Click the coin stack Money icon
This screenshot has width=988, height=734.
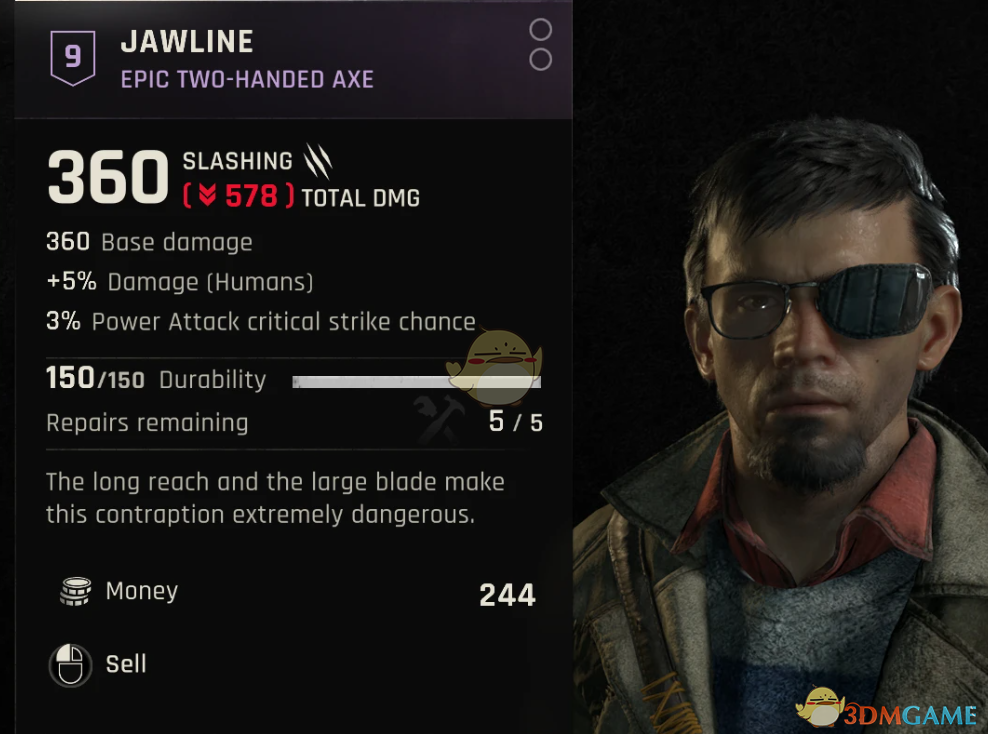(76, 592)
